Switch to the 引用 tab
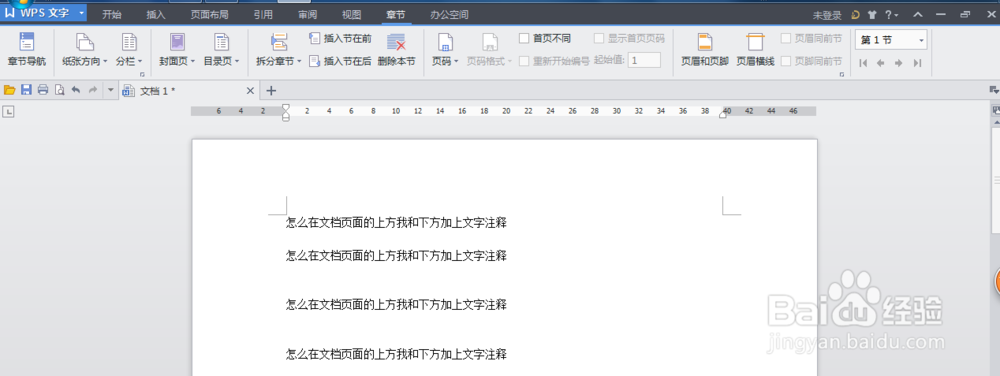The height and width of the screenshot is (376, 1000). (263, 15)
